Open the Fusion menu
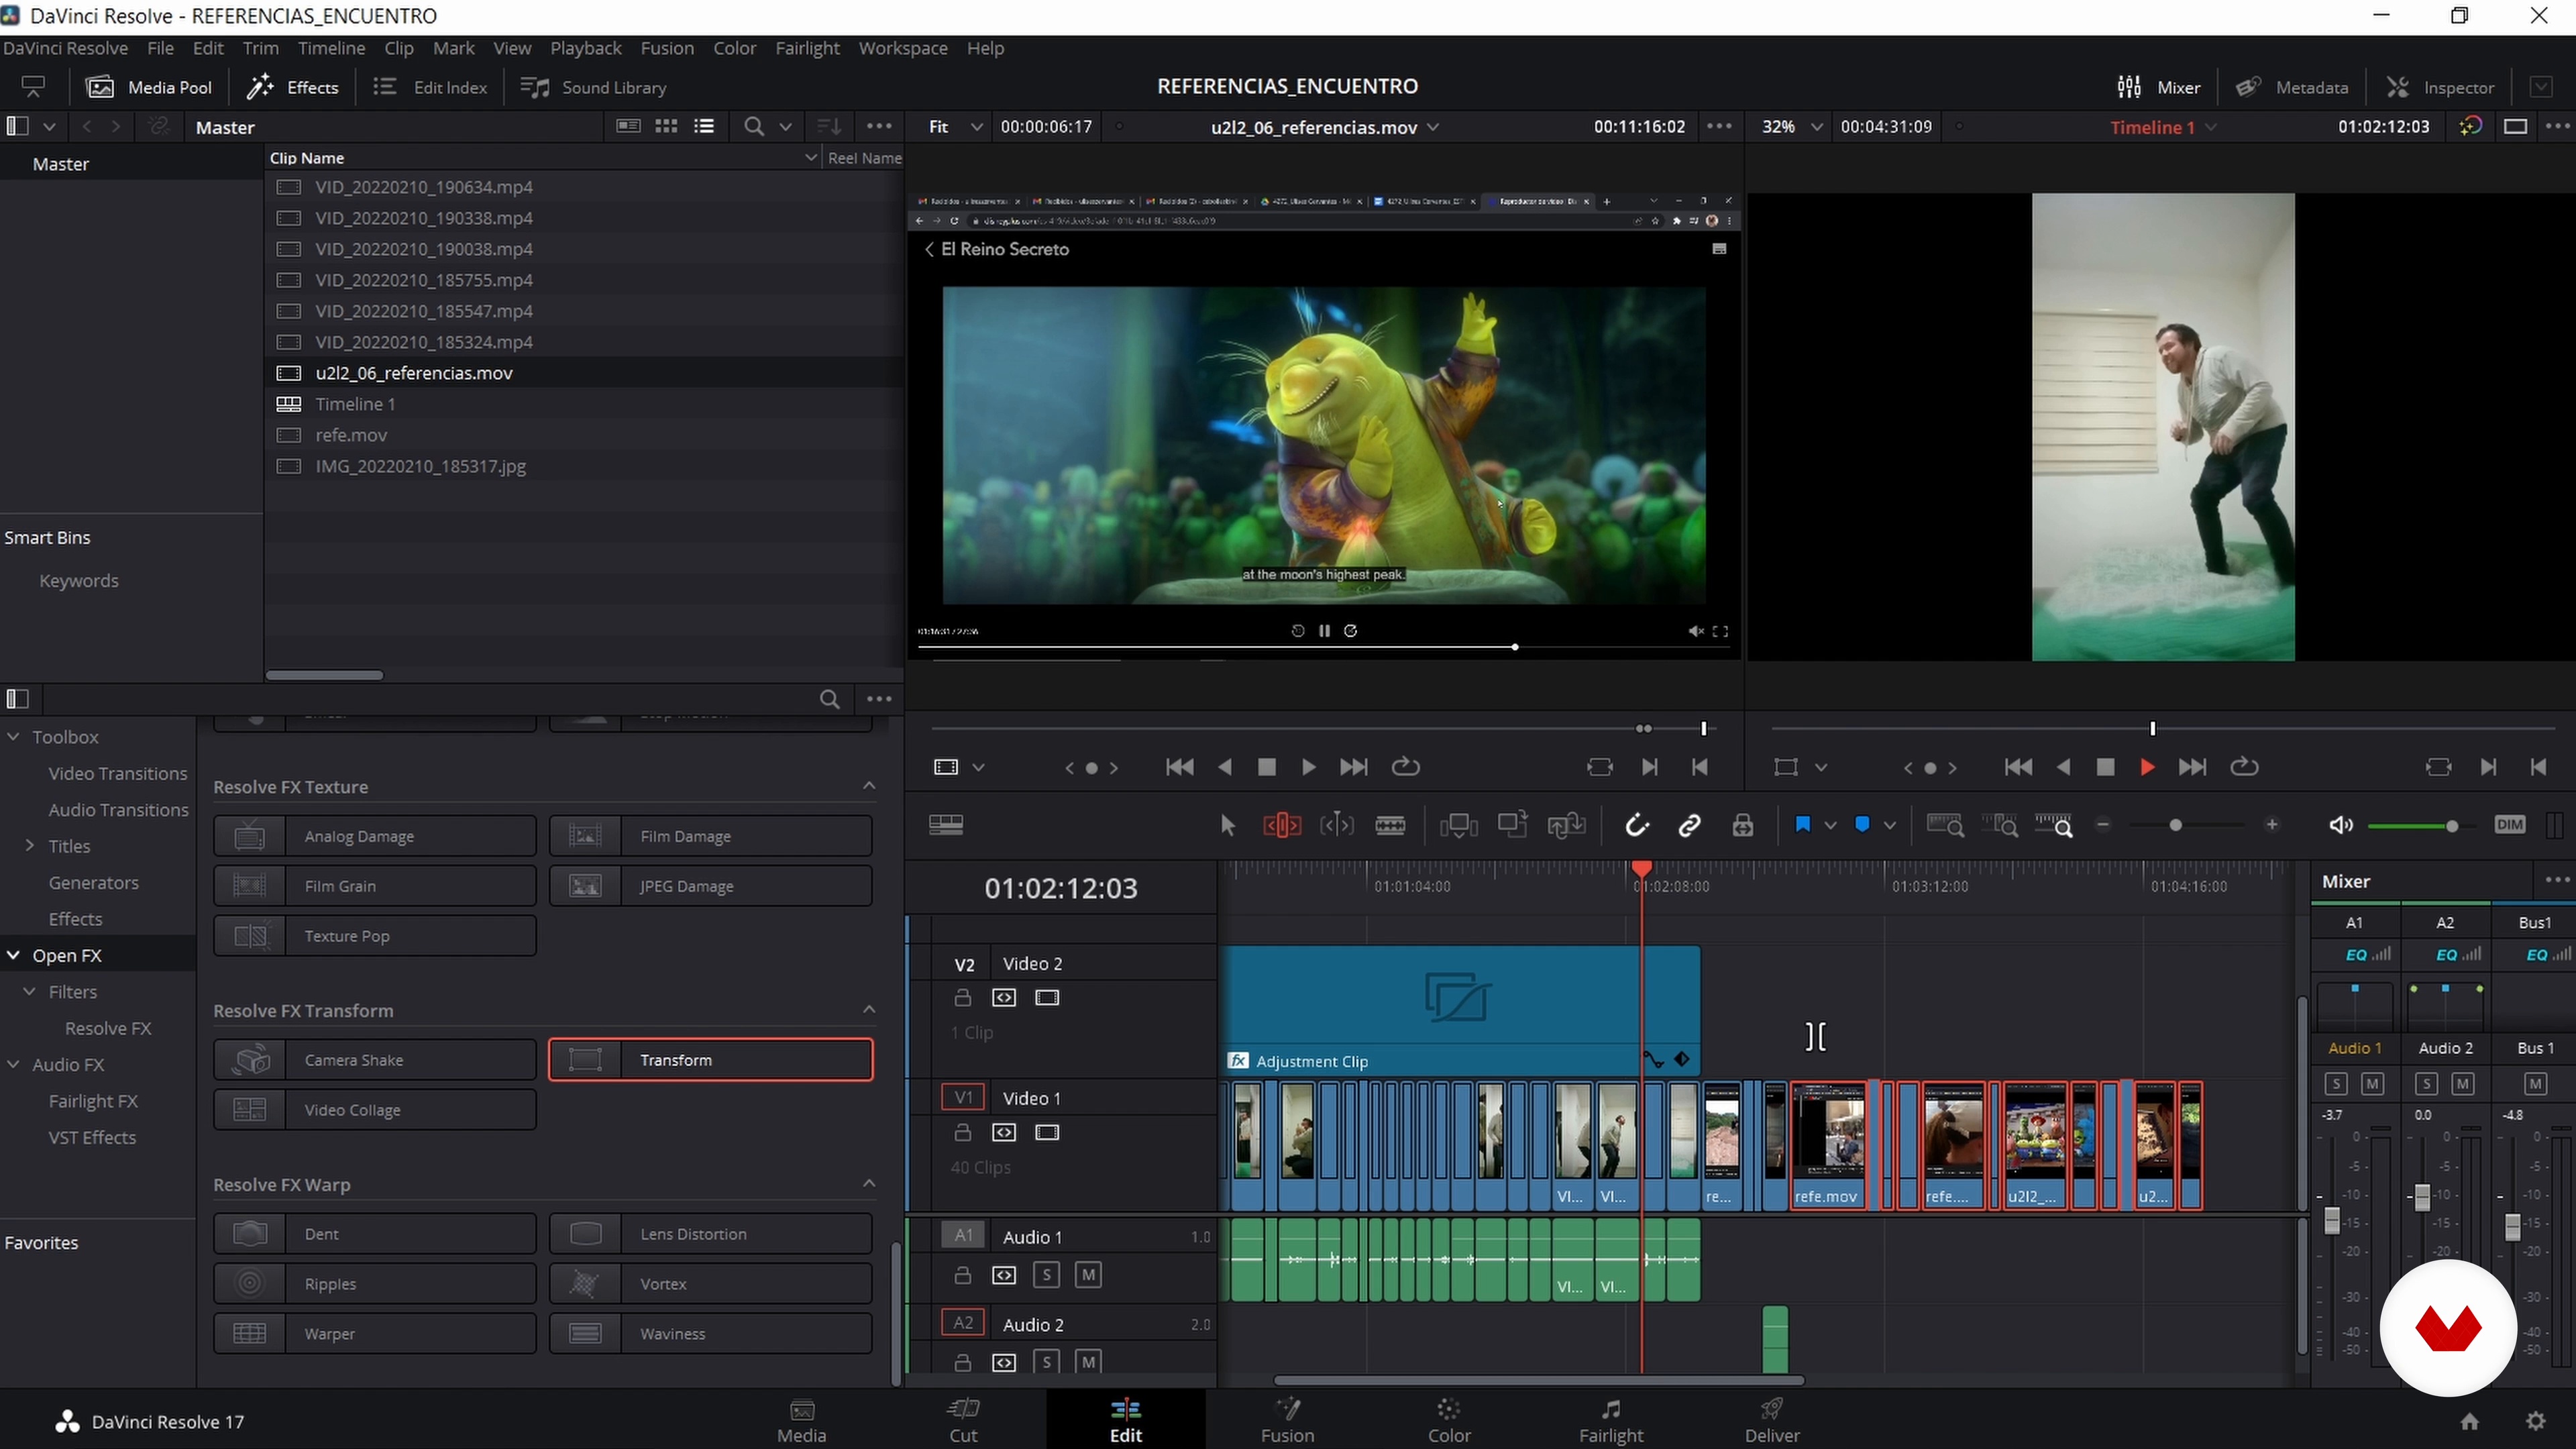 coord(666,48)
